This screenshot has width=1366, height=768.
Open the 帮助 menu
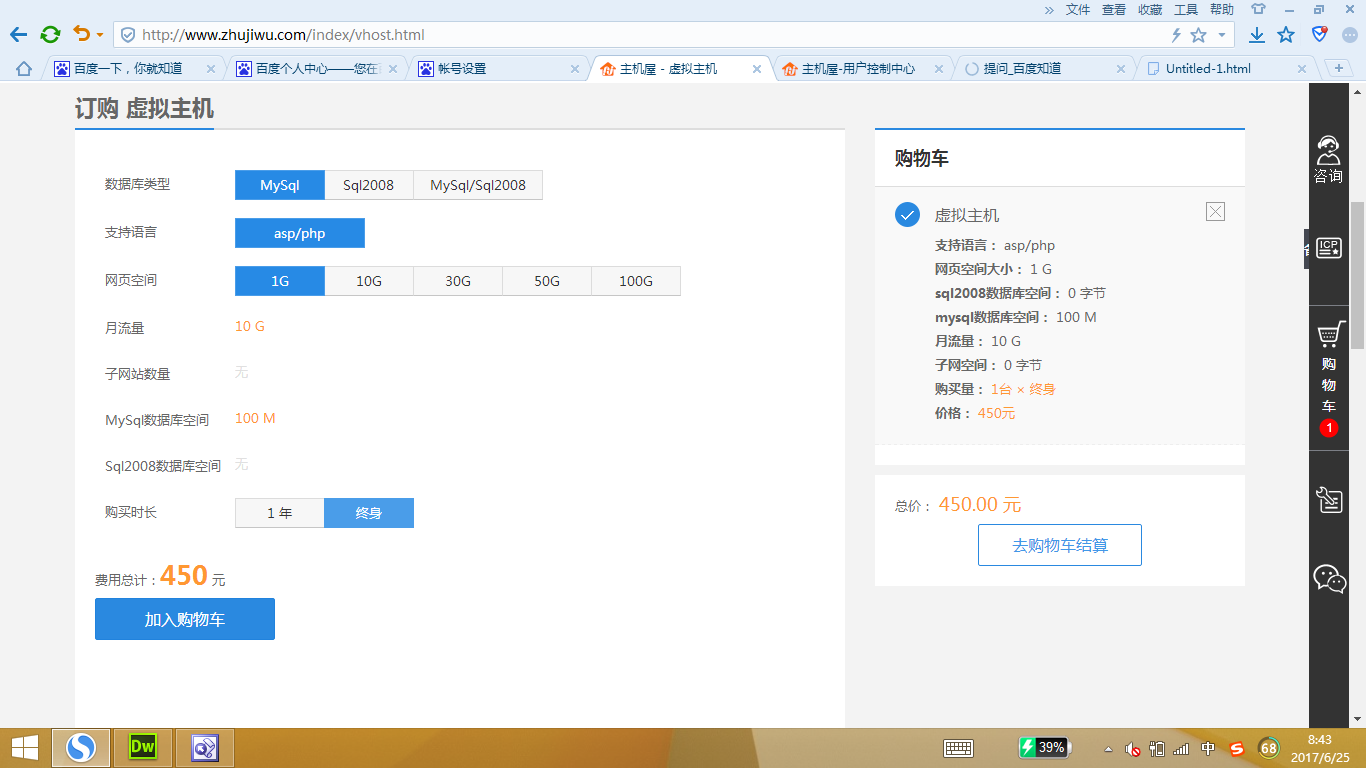[1222, 9]
